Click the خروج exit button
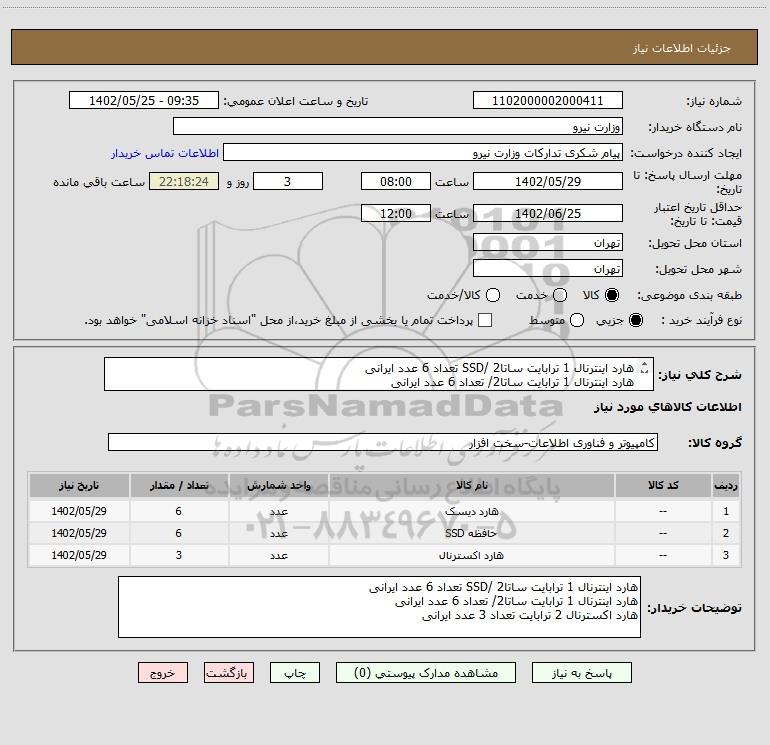Image resolution: width=770 pixels, height=745 pixels. tap(163, 672)
